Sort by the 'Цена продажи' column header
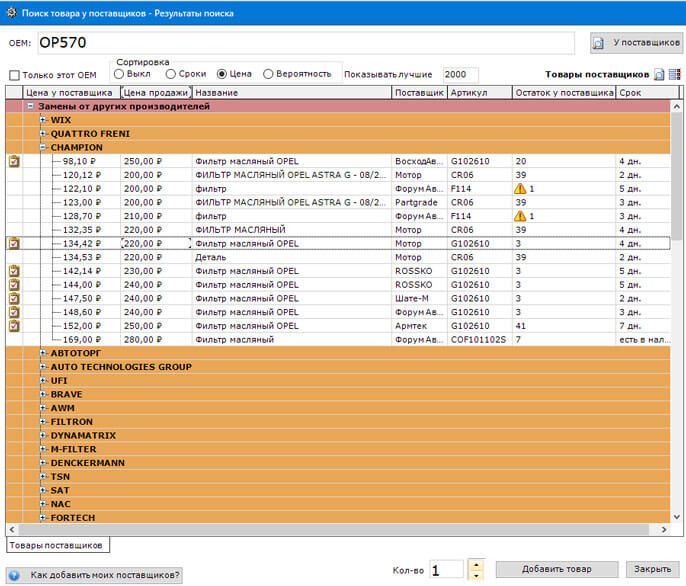This screenshot has height=586, width=686. [155, 92]
